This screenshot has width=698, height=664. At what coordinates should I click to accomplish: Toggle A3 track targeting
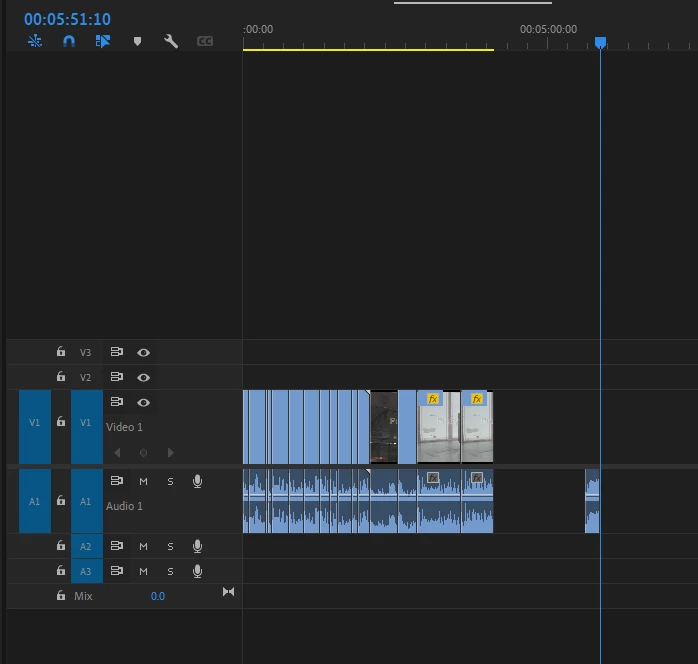click(x=87, y=571)
